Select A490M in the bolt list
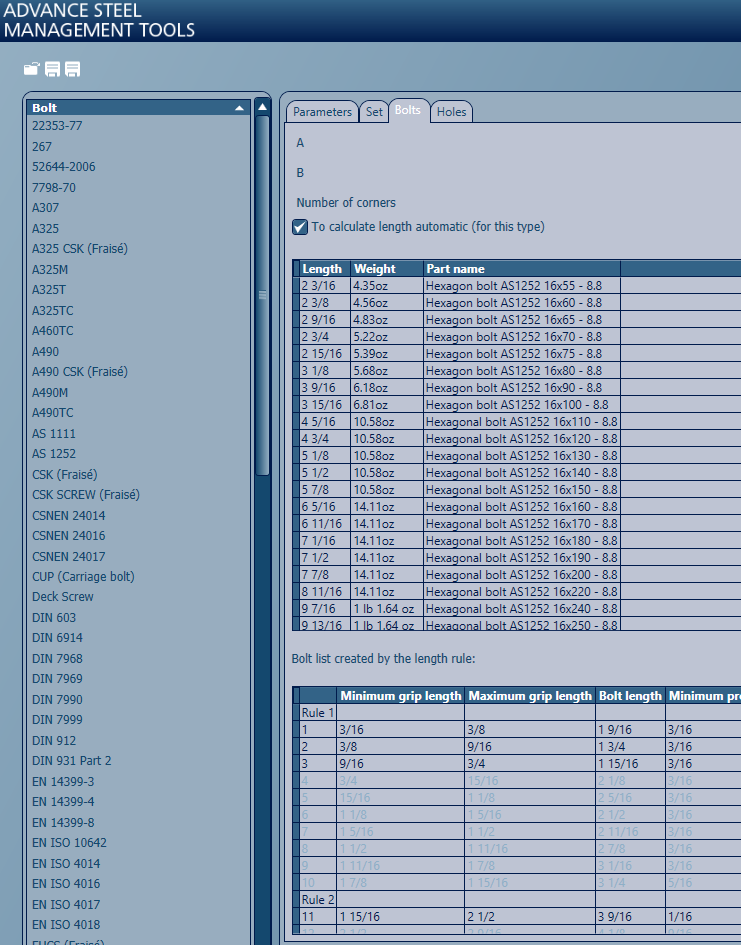The image size is (741, 945). (x=50, y=392)
